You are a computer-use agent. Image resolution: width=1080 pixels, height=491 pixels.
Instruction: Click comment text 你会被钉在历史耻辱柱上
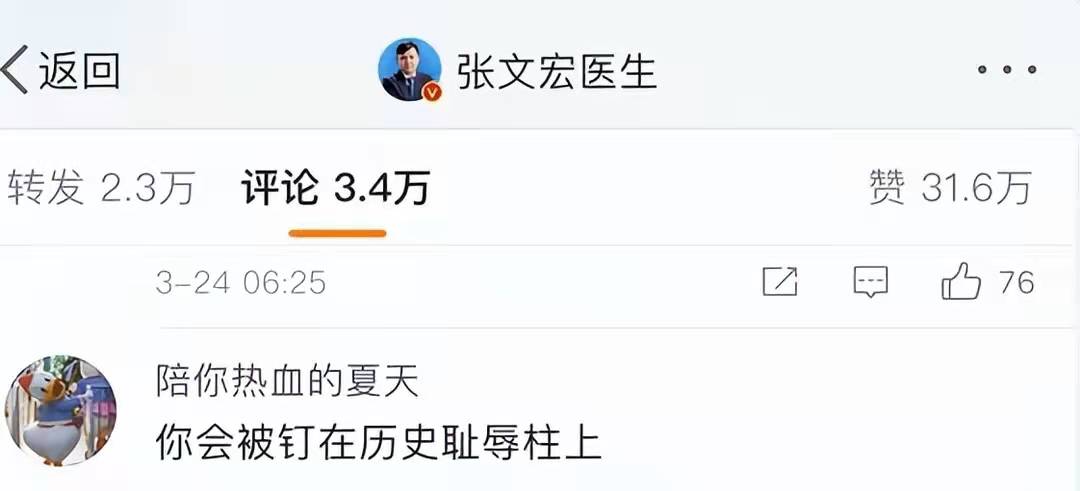pos(379,442)
